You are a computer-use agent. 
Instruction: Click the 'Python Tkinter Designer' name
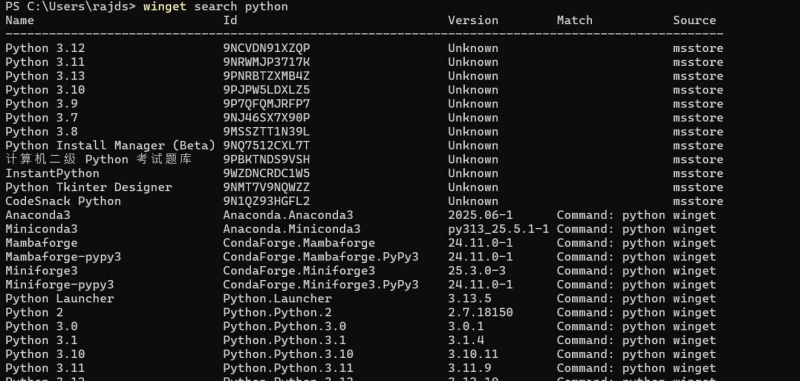tap(89, 187)
